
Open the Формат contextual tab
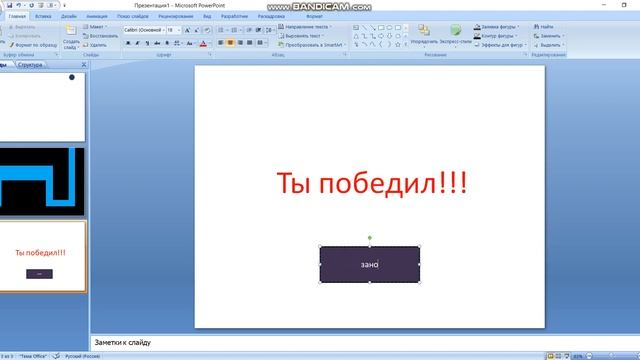click(314, 16)
